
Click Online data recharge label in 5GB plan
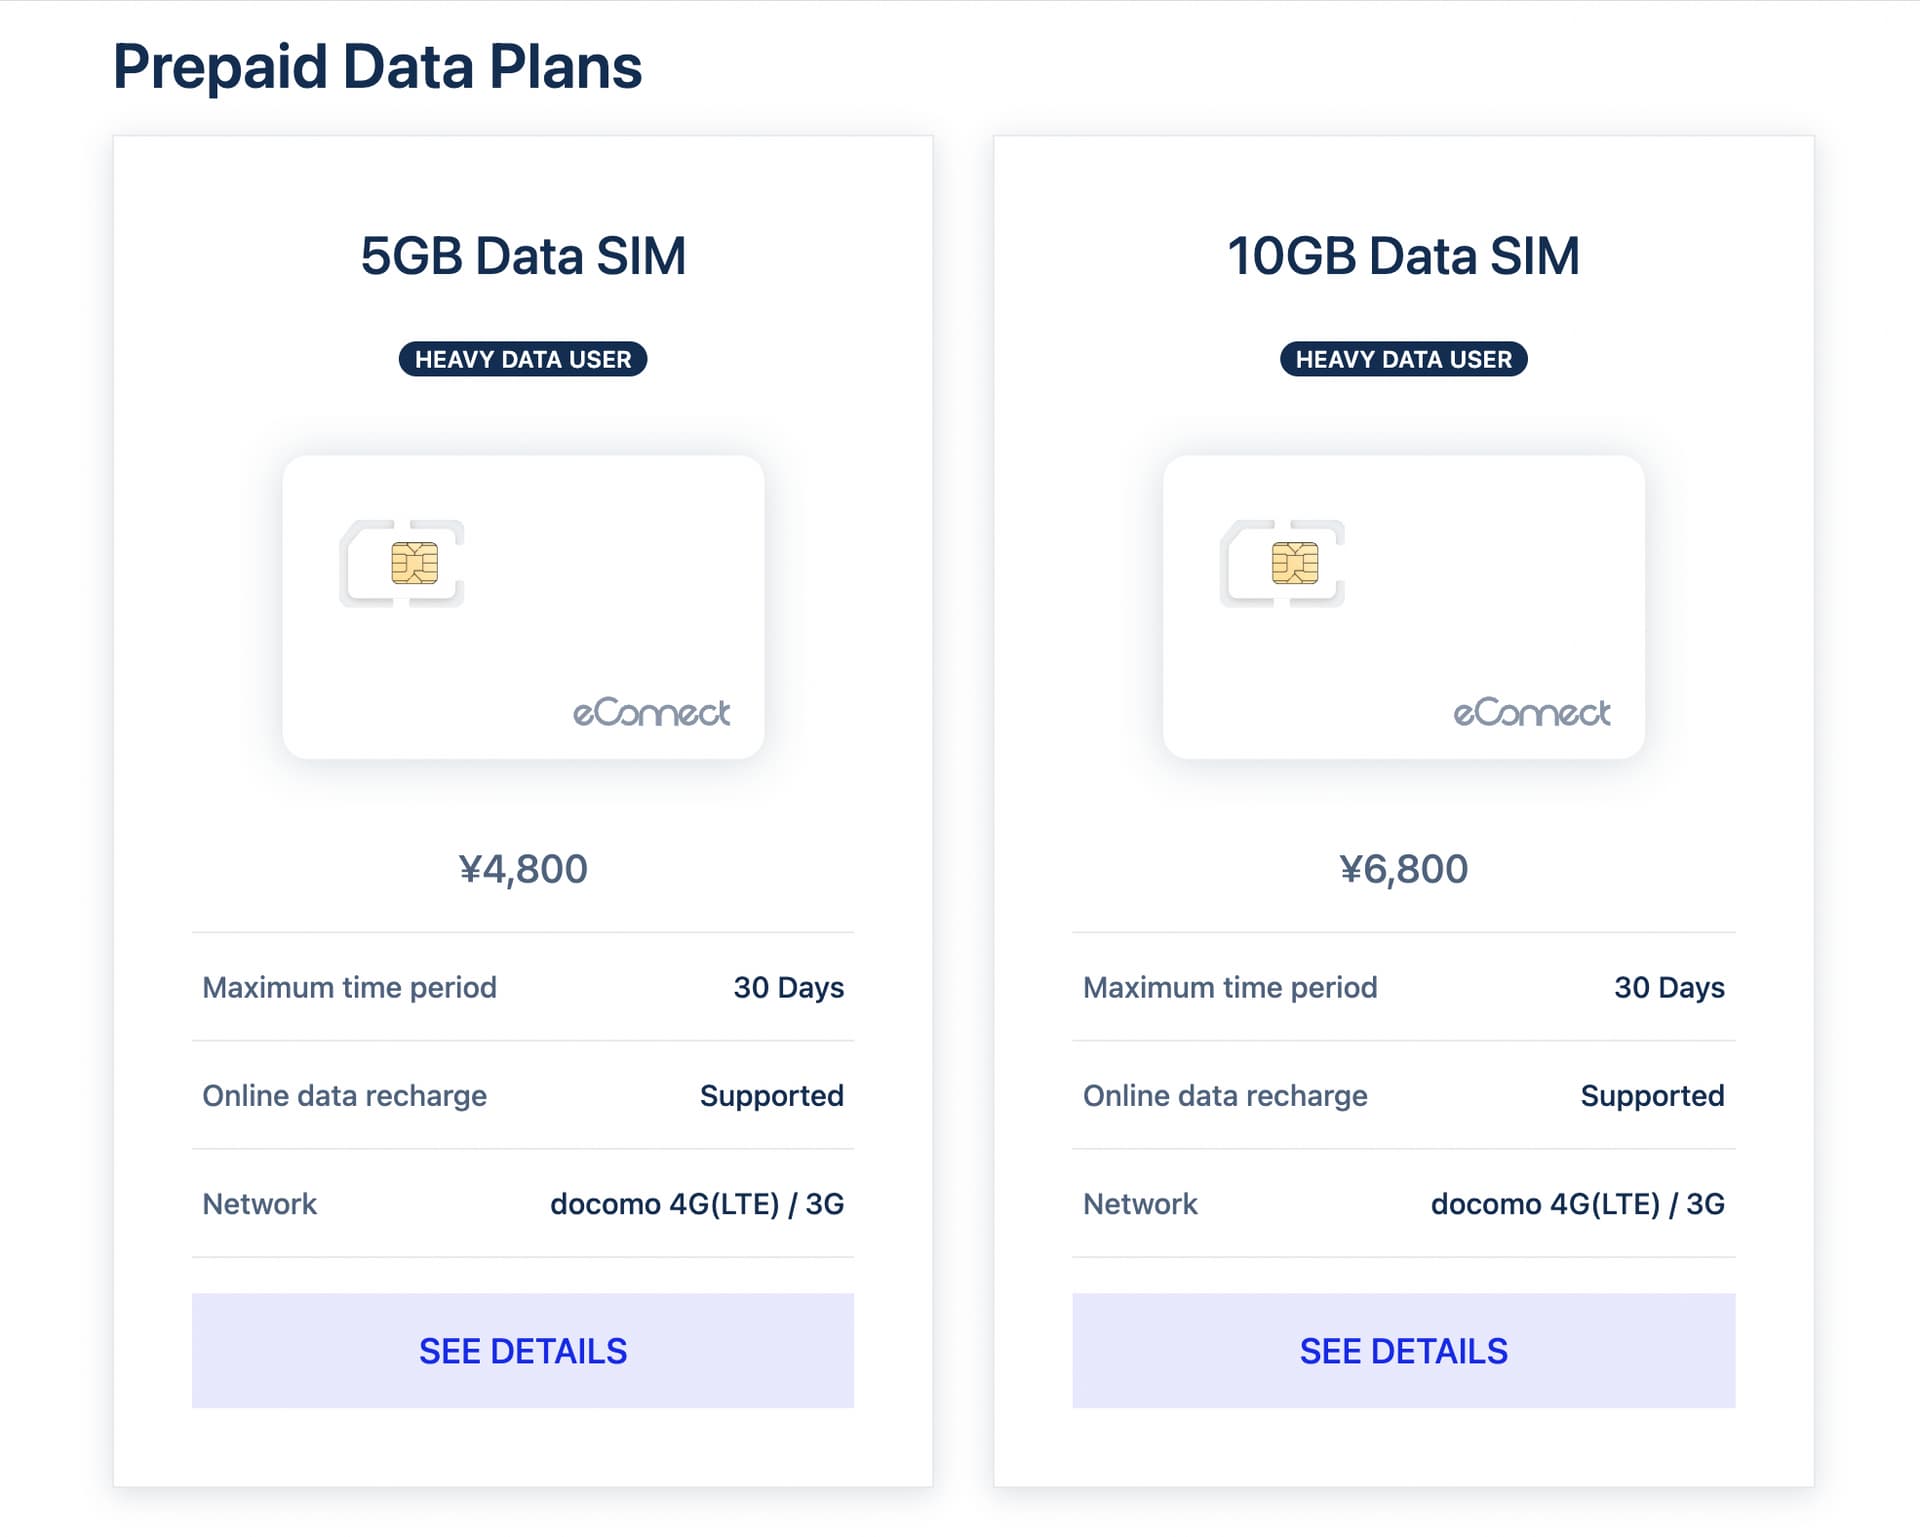(x=345, y=1096)
